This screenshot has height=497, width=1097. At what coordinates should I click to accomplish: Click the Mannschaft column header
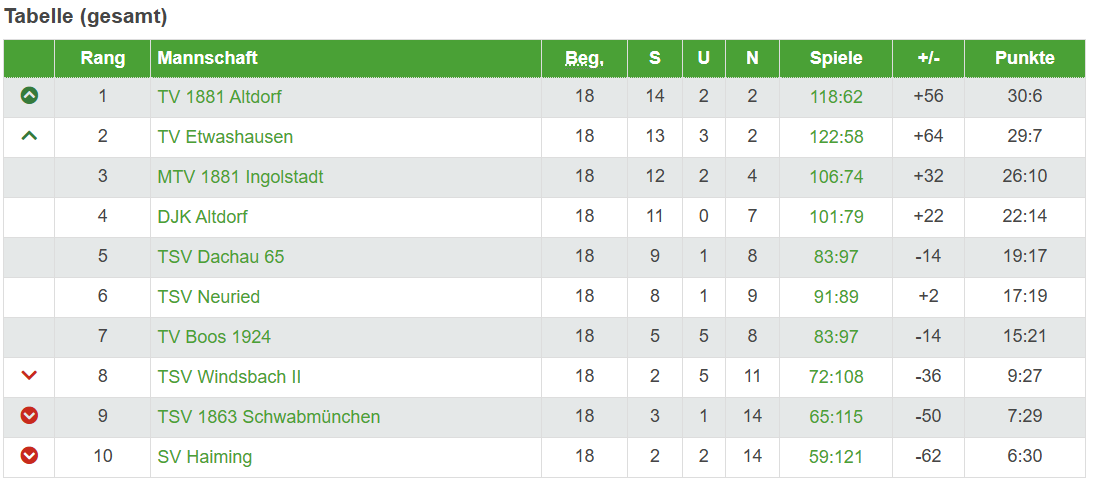coord(207,58)
